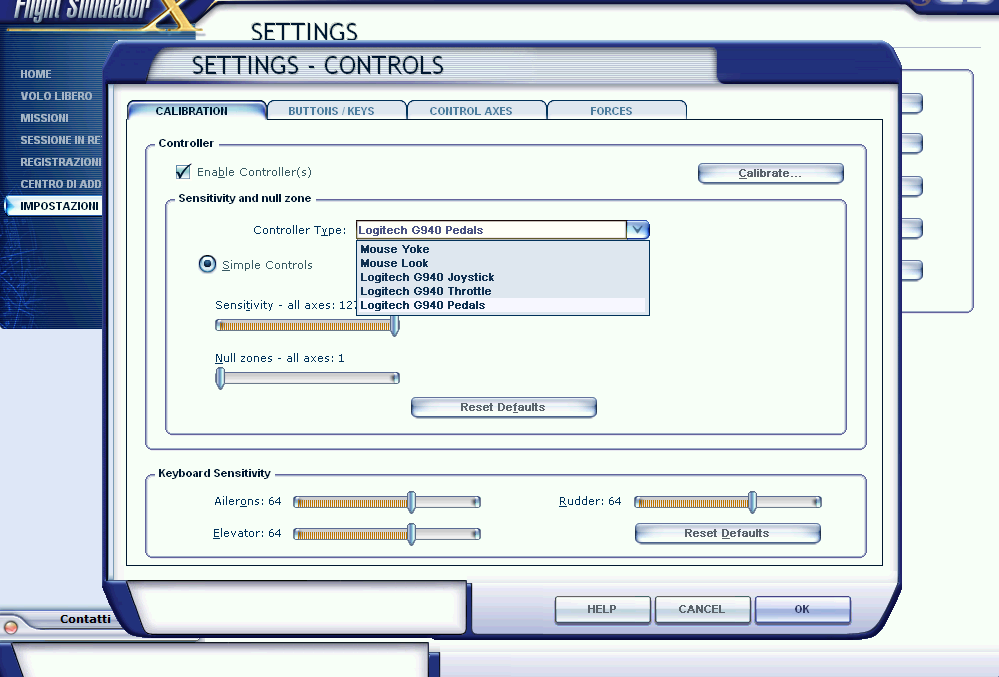This screenshot has height=677, width=999.
Task: Click the CANCEL button
Action: (702, 609)
